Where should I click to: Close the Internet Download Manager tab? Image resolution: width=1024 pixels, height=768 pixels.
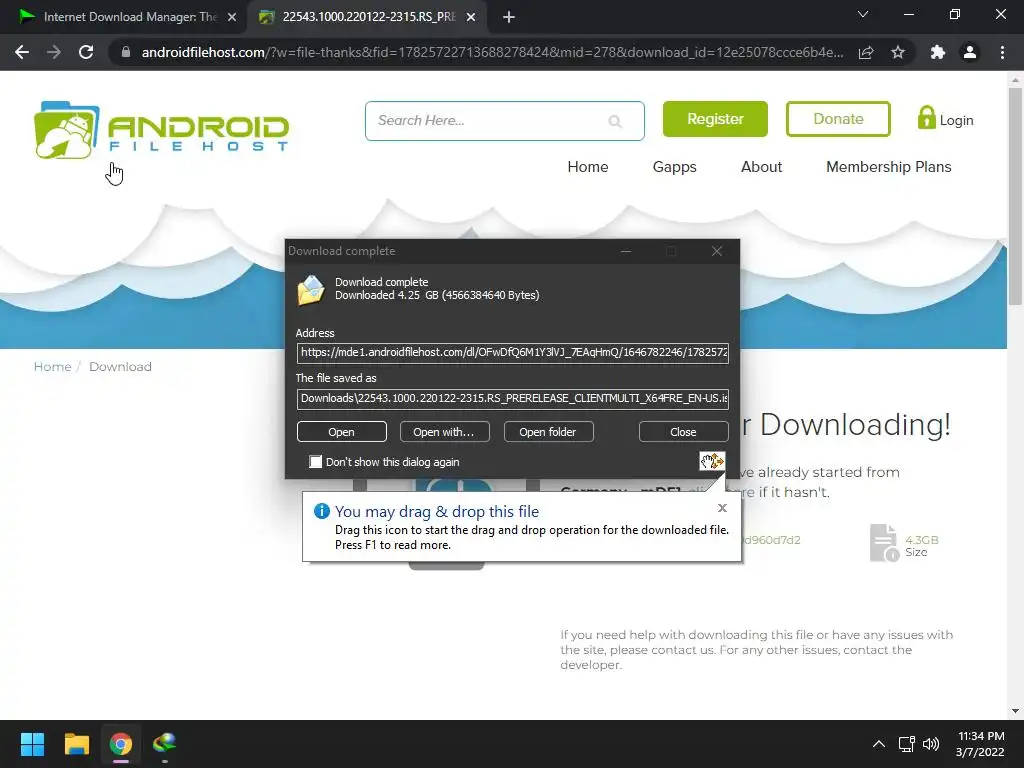coord(232,17)
